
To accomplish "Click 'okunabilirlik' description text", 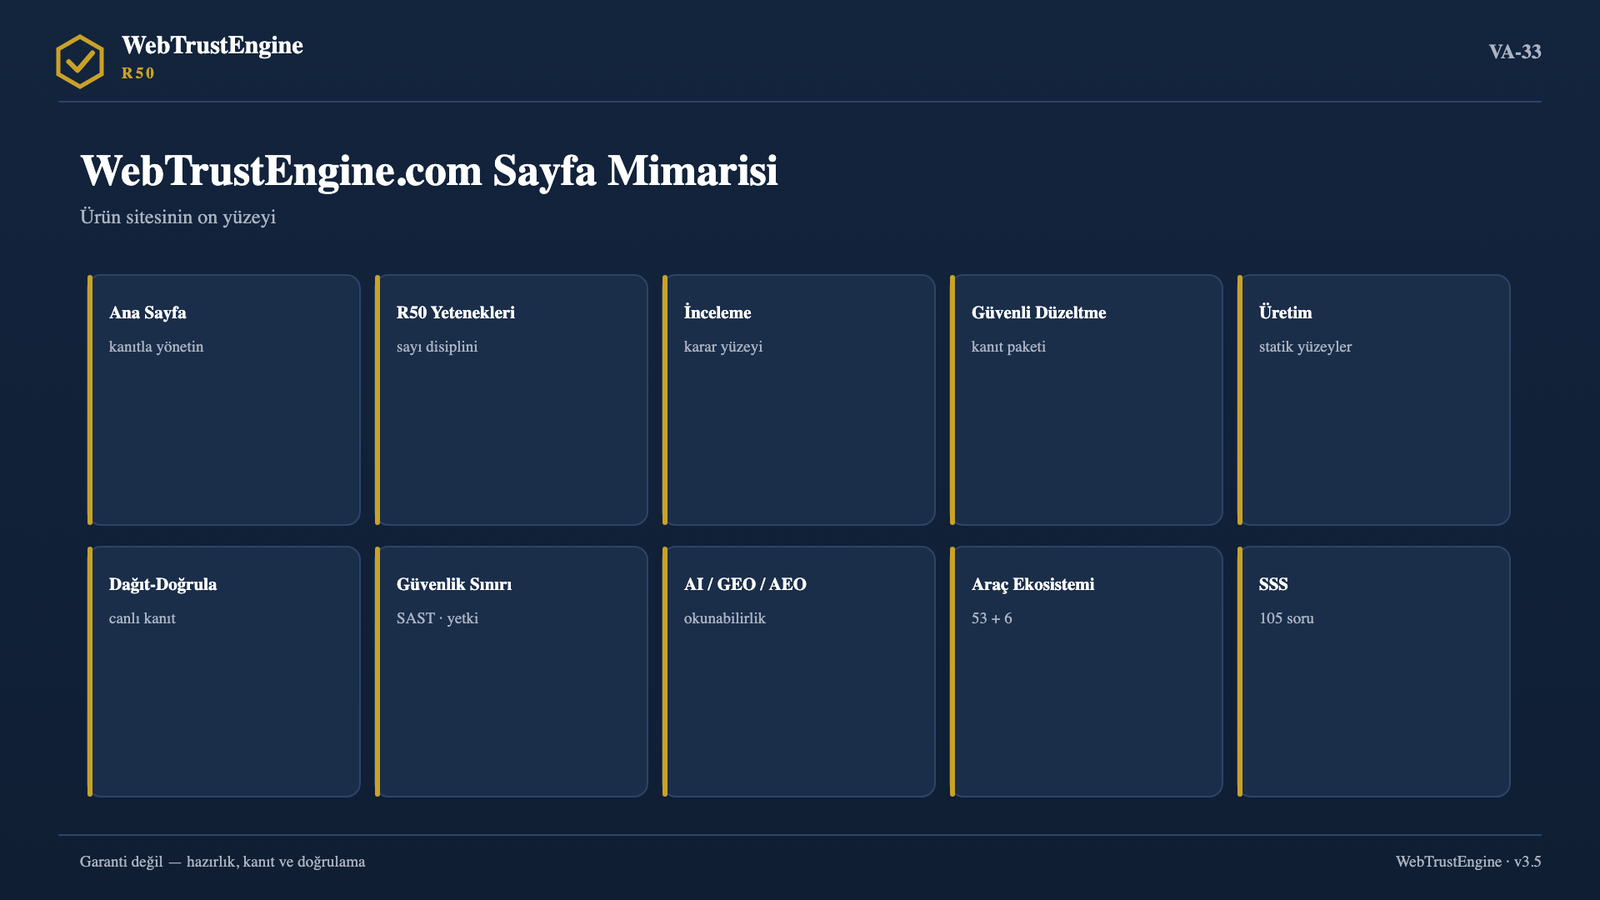I will coord(725,619).
